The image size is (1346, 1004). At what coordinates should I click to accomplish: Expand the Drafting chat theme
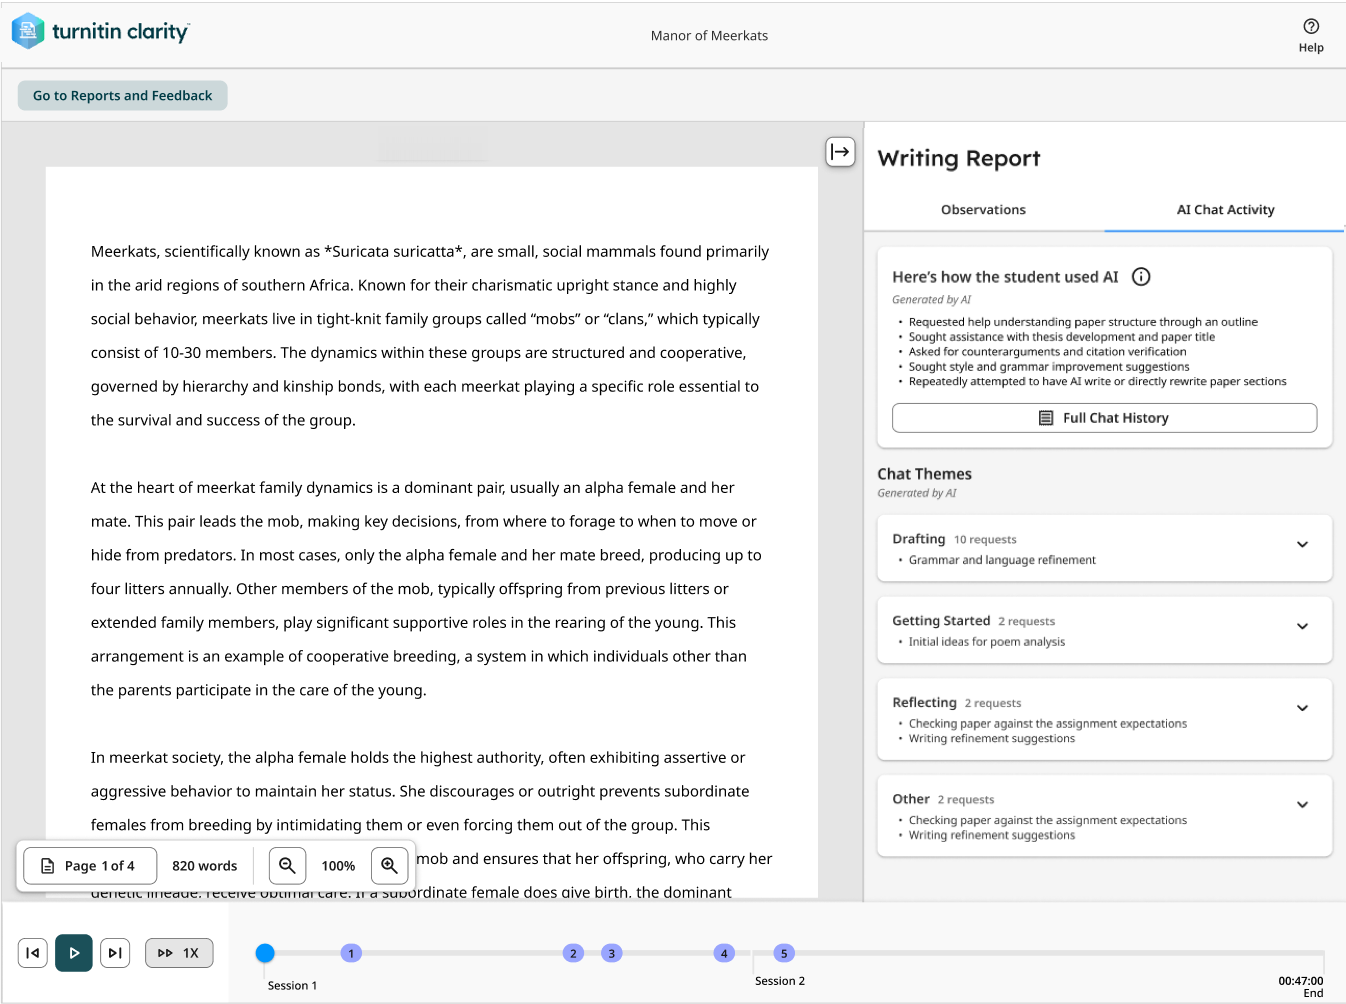(1302, 545)
